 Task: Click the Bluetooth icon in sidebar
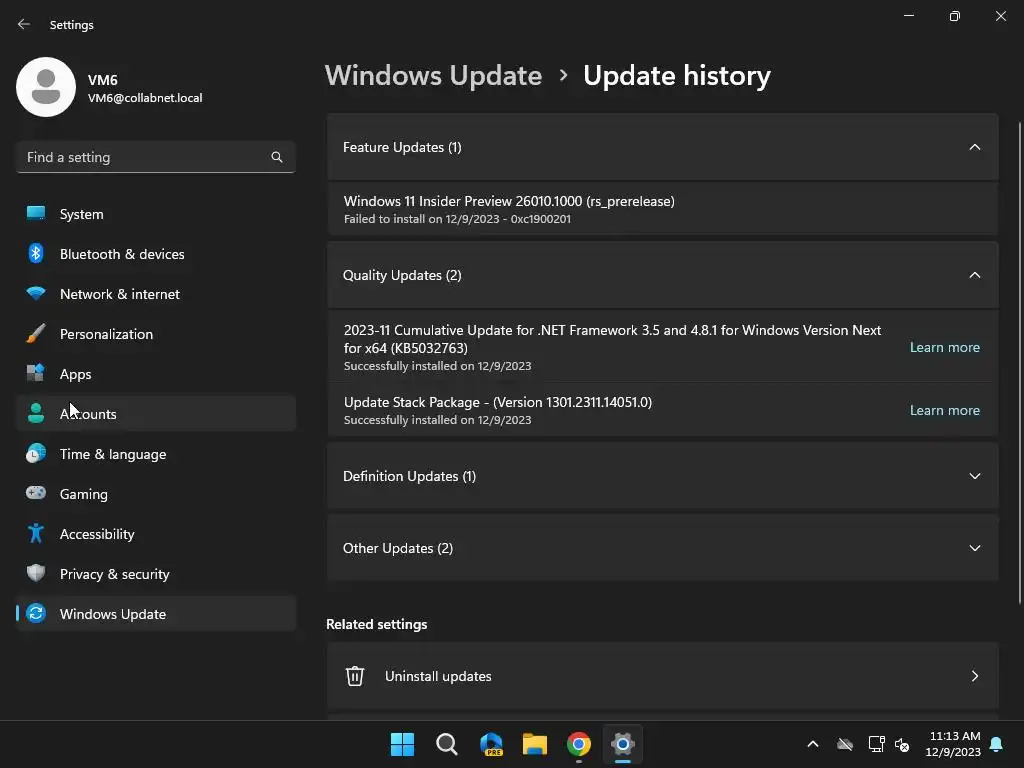(x=36, y=253)
